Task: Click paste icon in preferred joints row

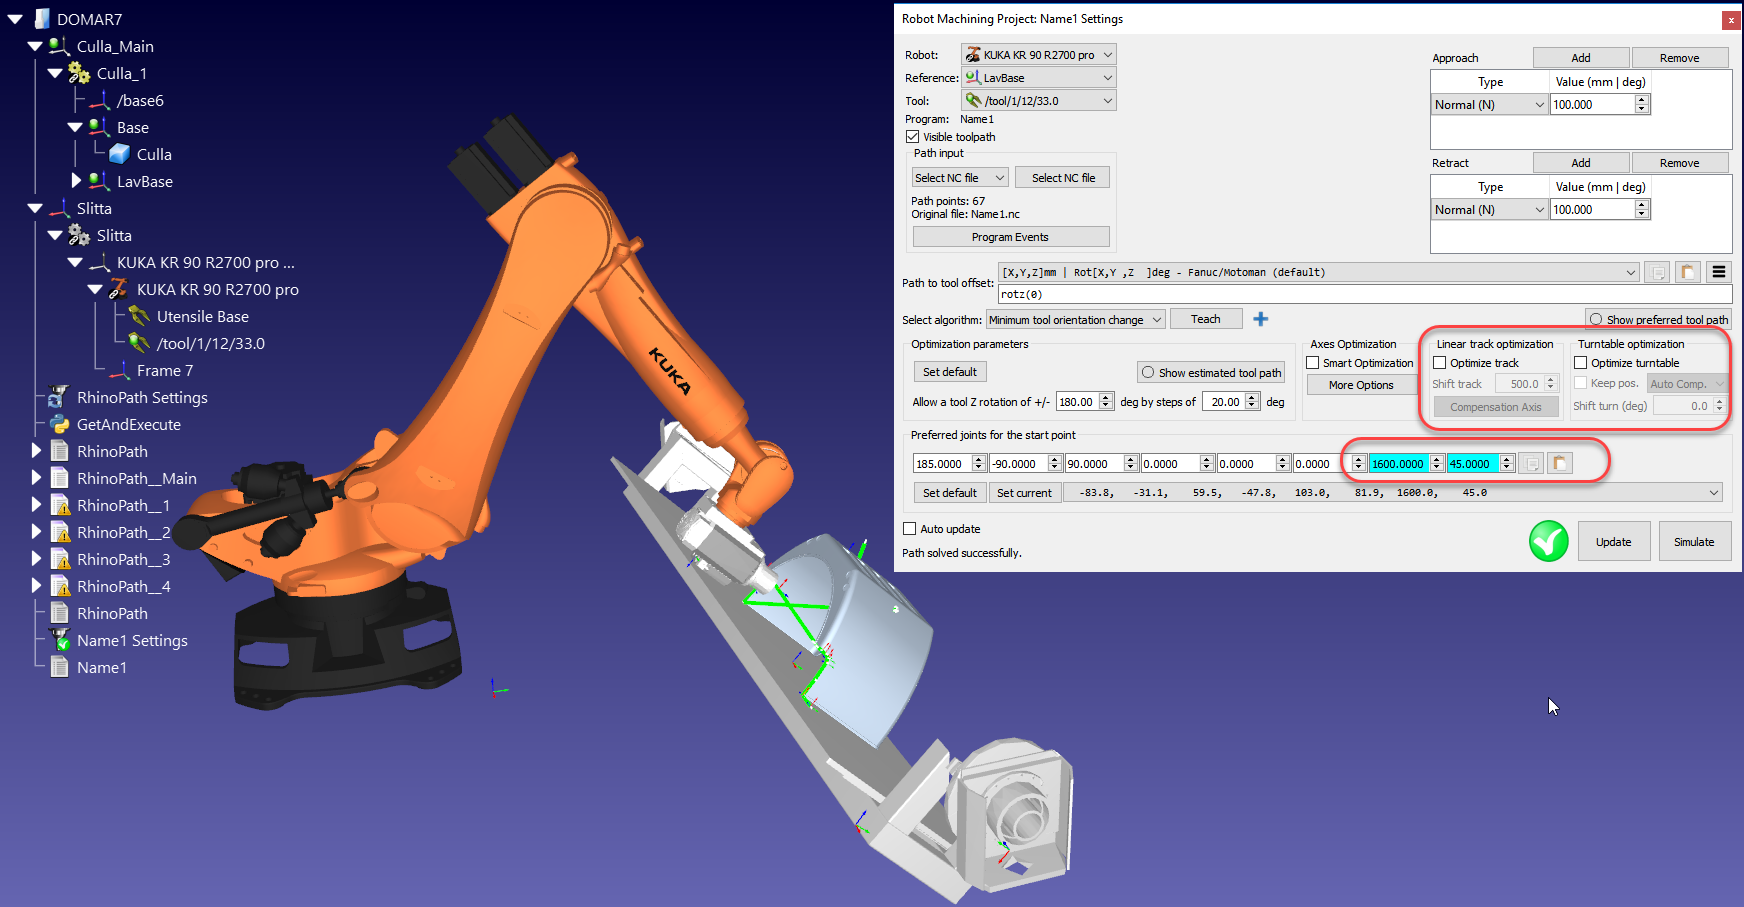Action: pyautogui.click(x=1559, y=463)
